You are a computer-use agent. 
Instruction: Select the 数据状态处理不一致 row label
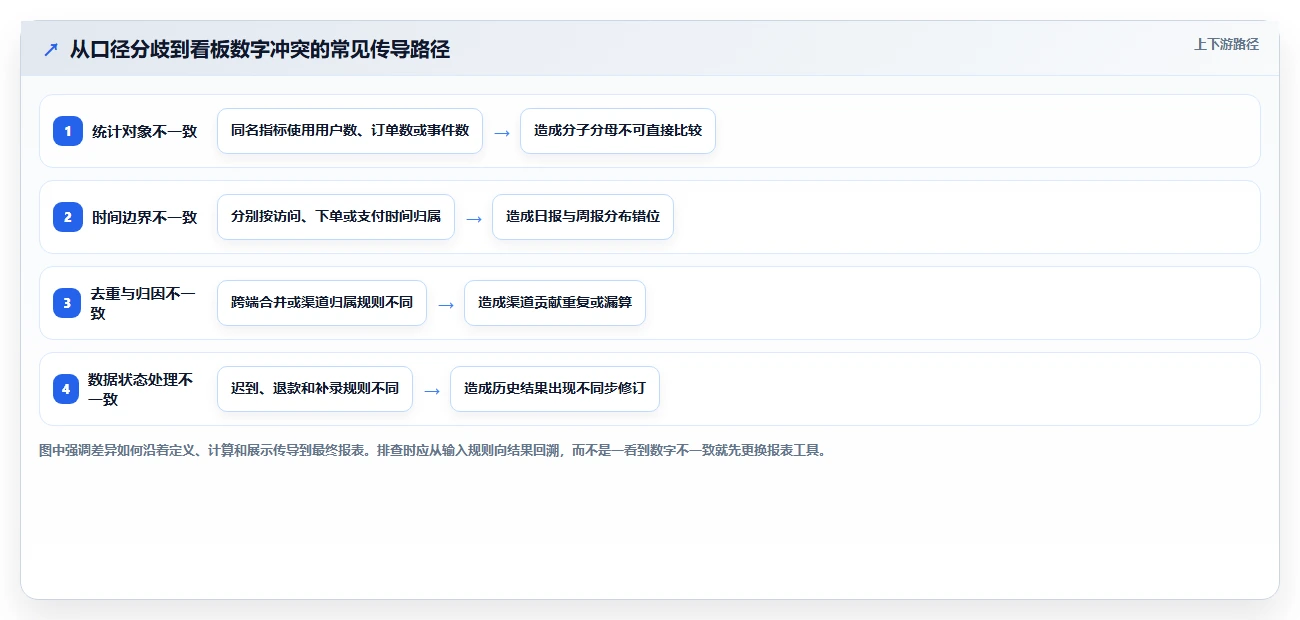[141, 389]
